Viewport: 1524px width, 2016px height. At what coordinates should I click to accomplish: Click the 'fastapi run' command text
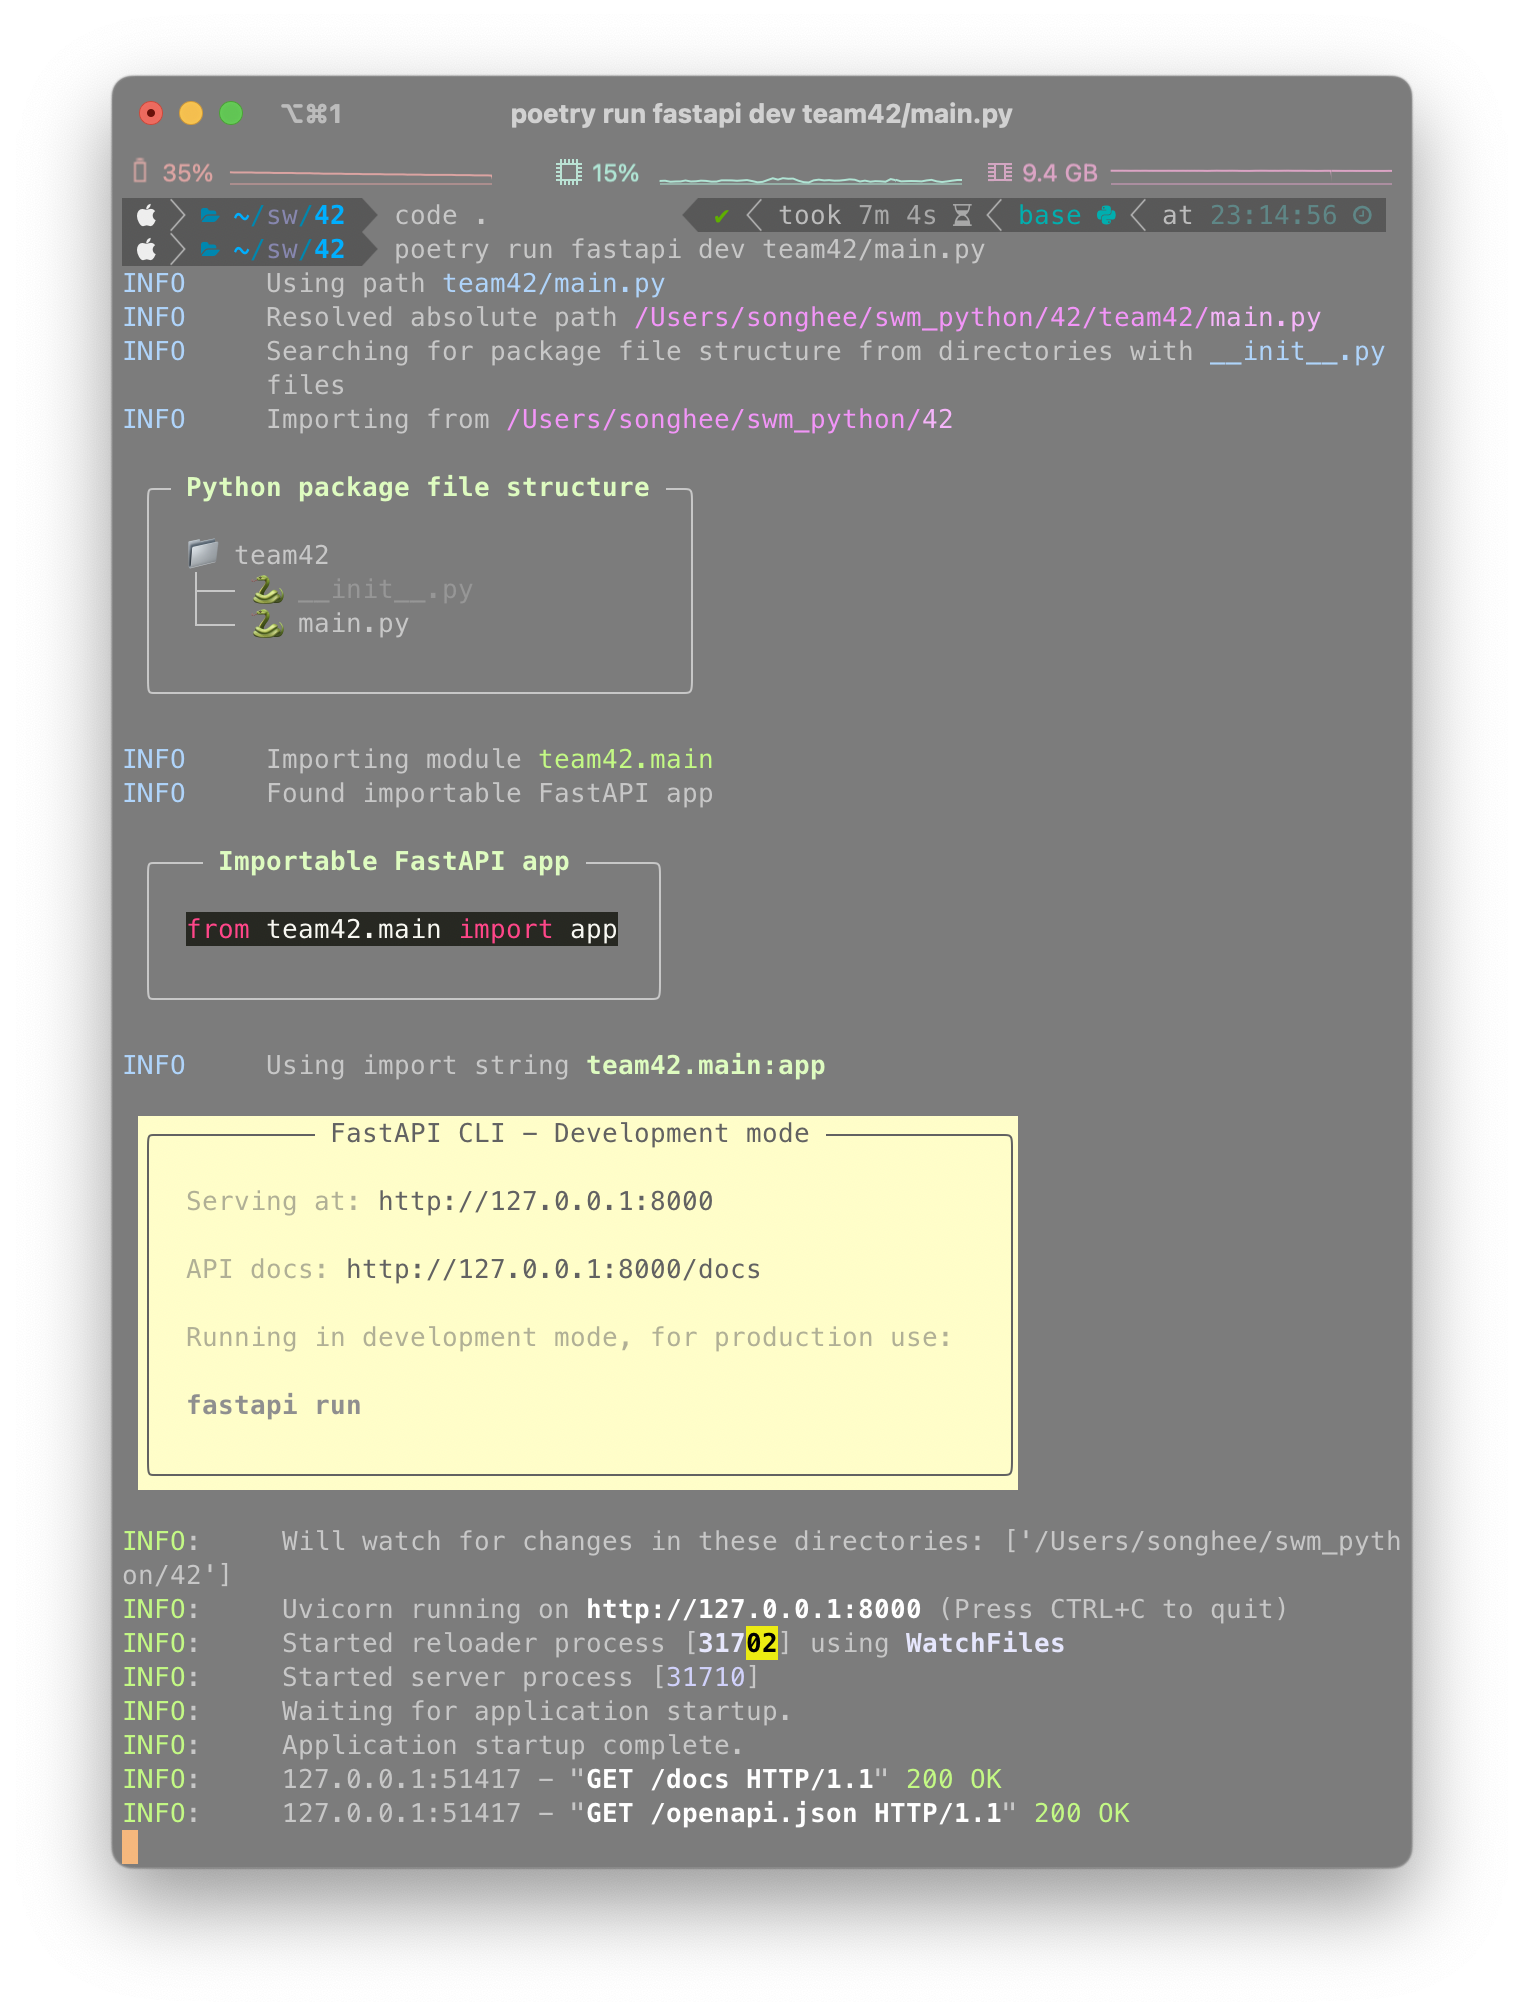pos(273,1405)
